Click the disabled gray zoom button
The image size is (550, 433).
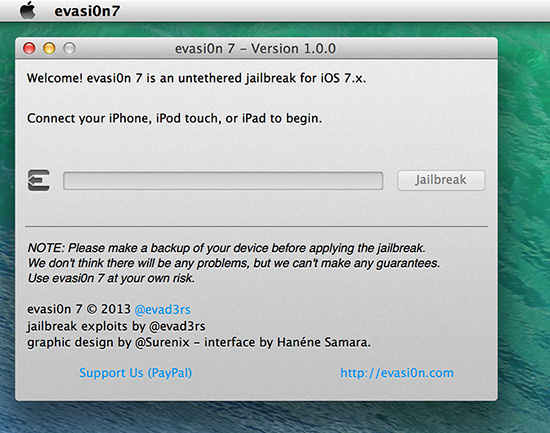[69, 48]
